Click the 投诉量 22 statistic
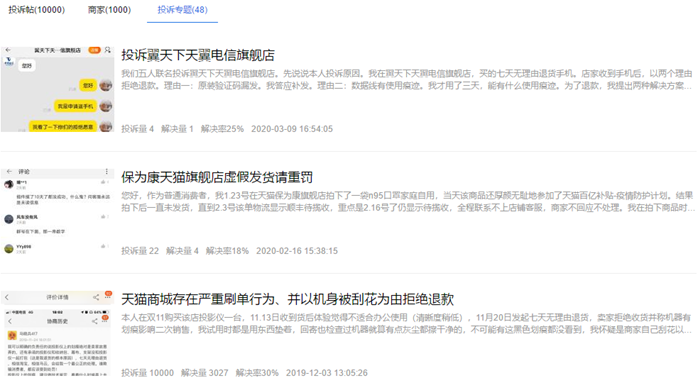The image size is (698, 383). pos(140,251)
